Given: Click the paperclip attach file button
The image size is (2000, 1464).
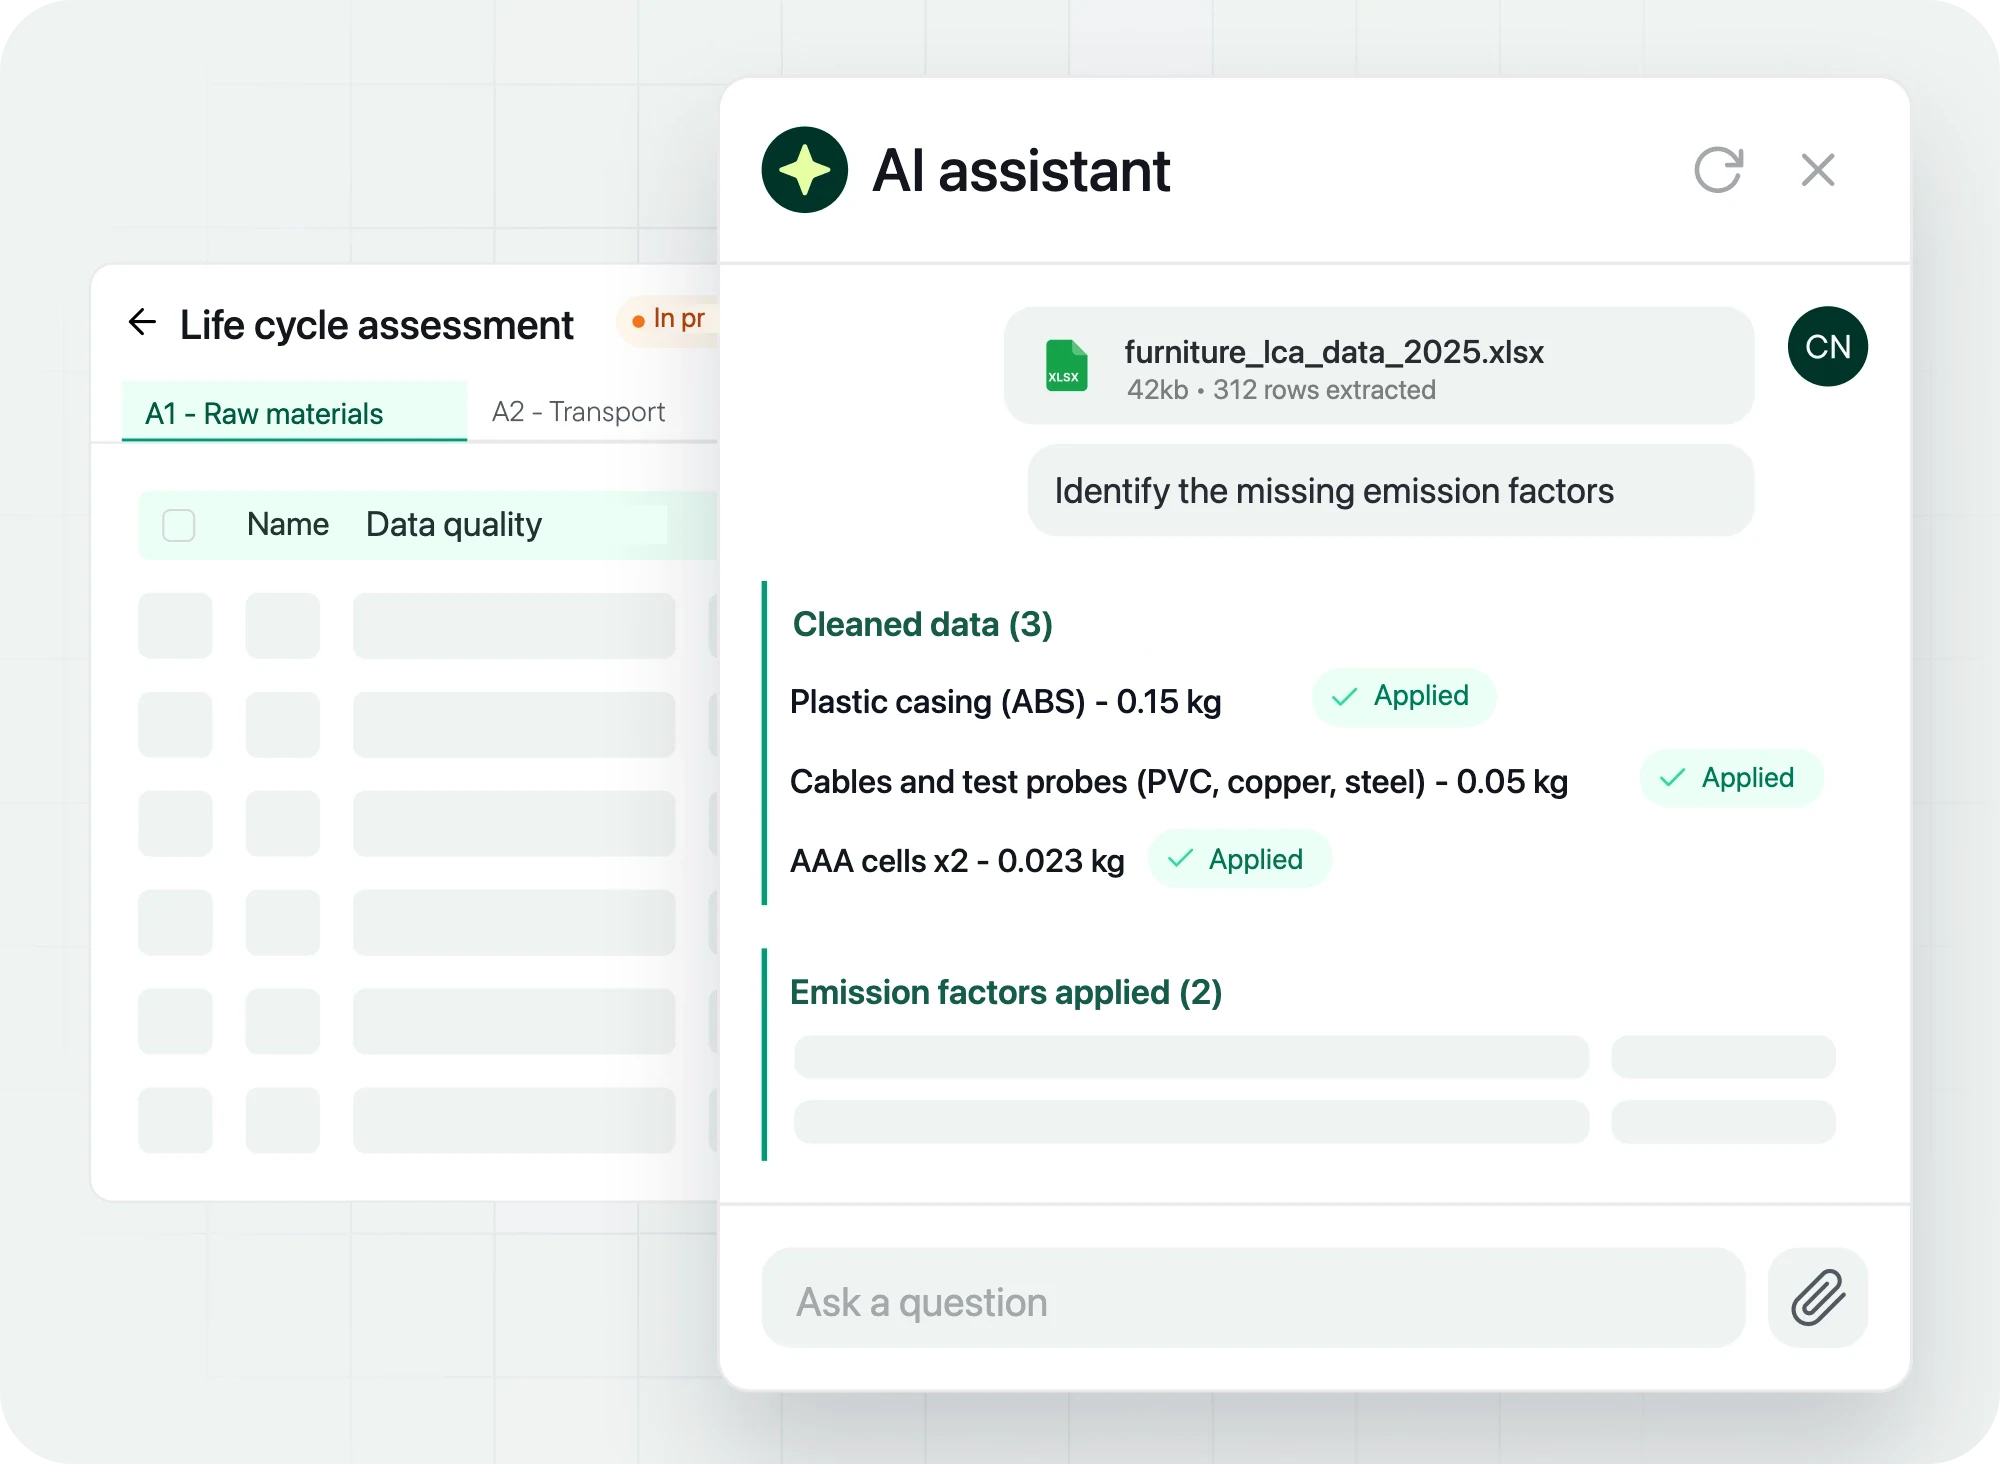Looking at the screenshot, I should tap(1817, 1297).
